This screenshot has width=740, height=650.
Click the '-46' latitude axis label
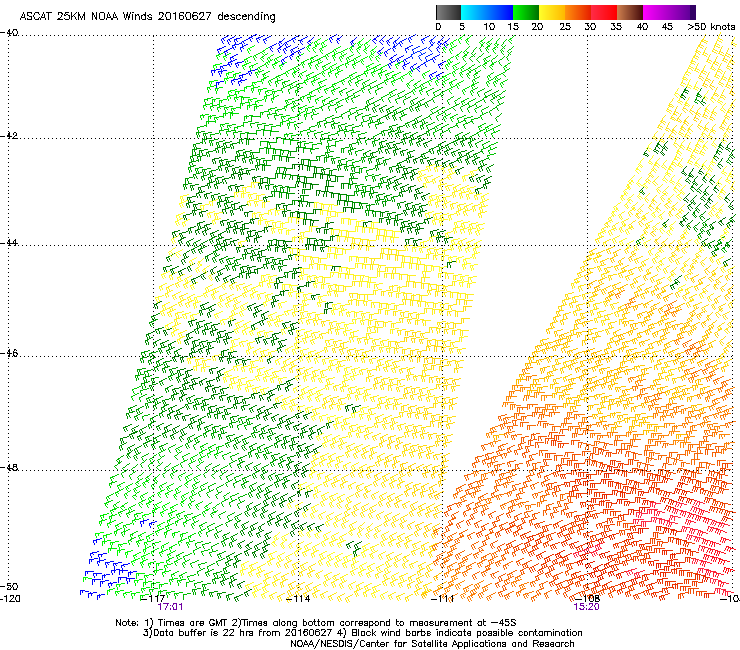click(x=9, y=353)
